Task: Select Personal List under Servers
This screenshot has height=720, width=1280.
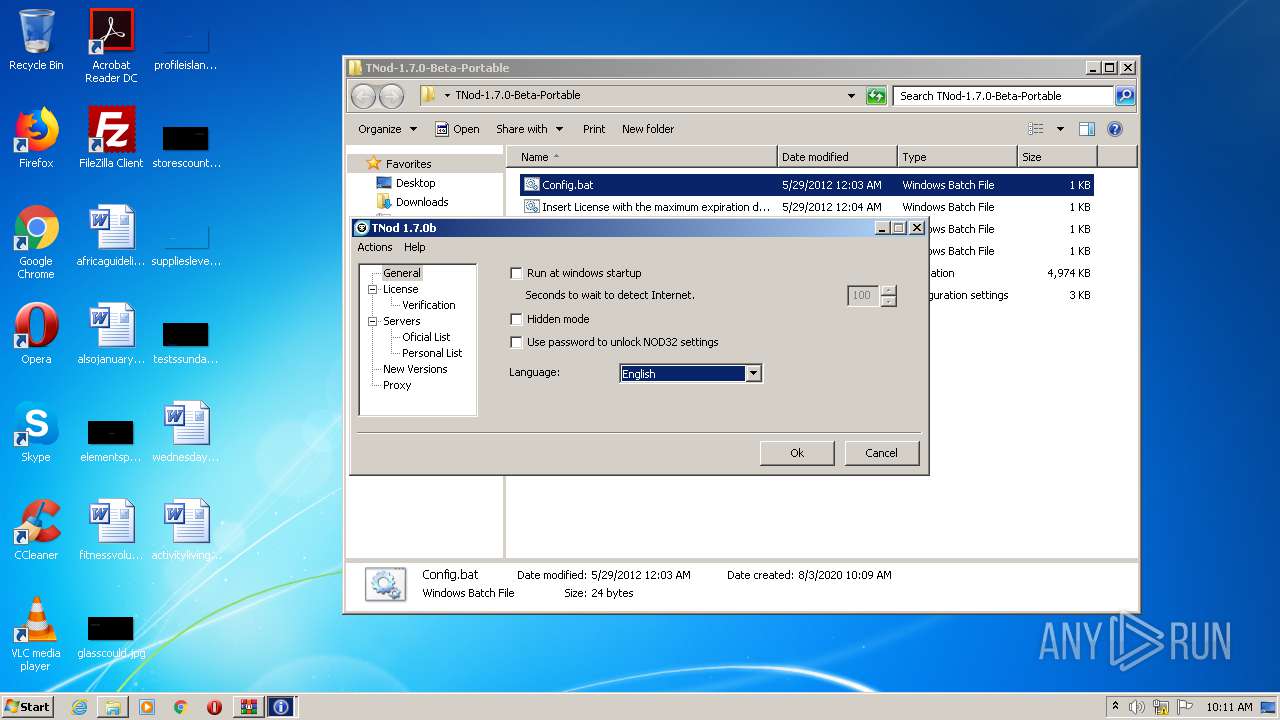Action: click(432, 353)
